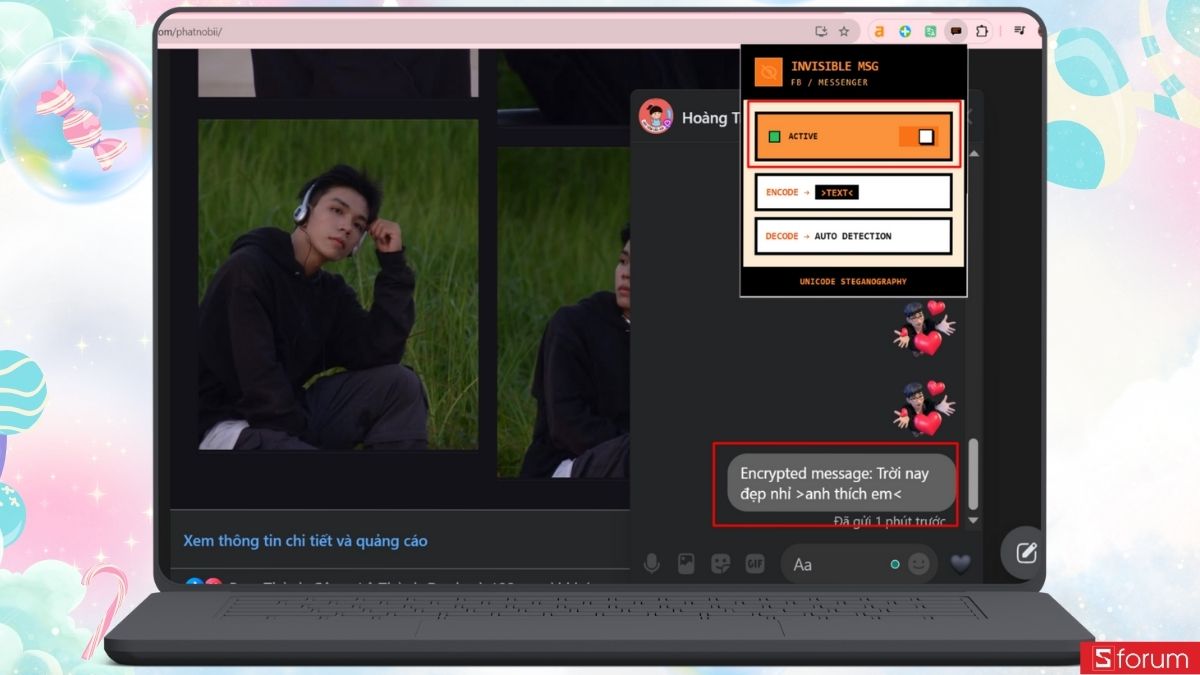The width and height of the screenshot is (1200, 675).
Task: Send a heart reaction icon
Action: [960, 564]
